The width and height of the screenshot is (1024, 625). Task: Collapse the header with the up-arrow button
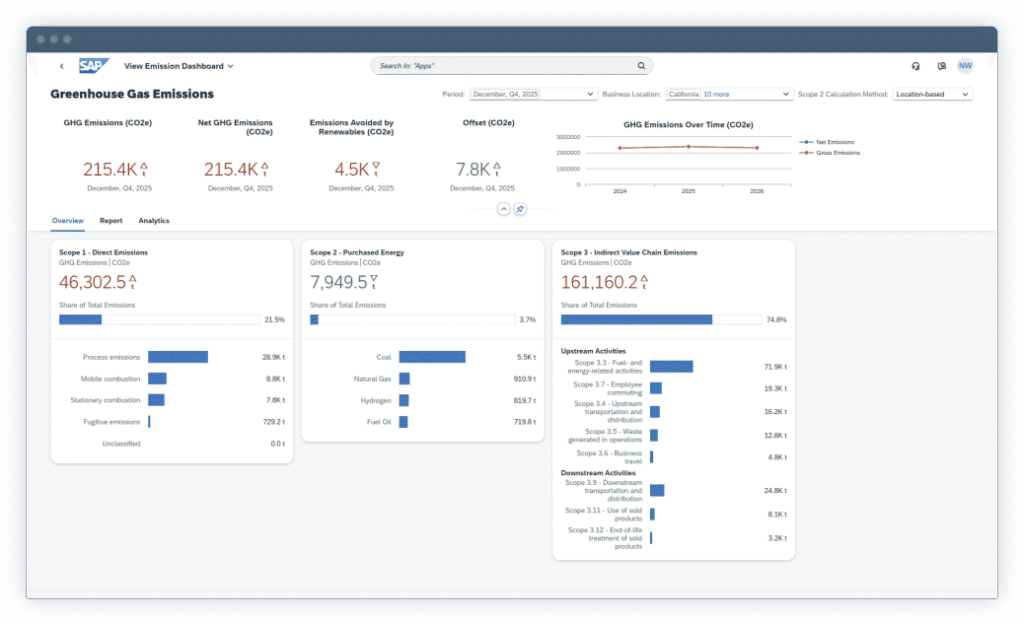point(504,209)
